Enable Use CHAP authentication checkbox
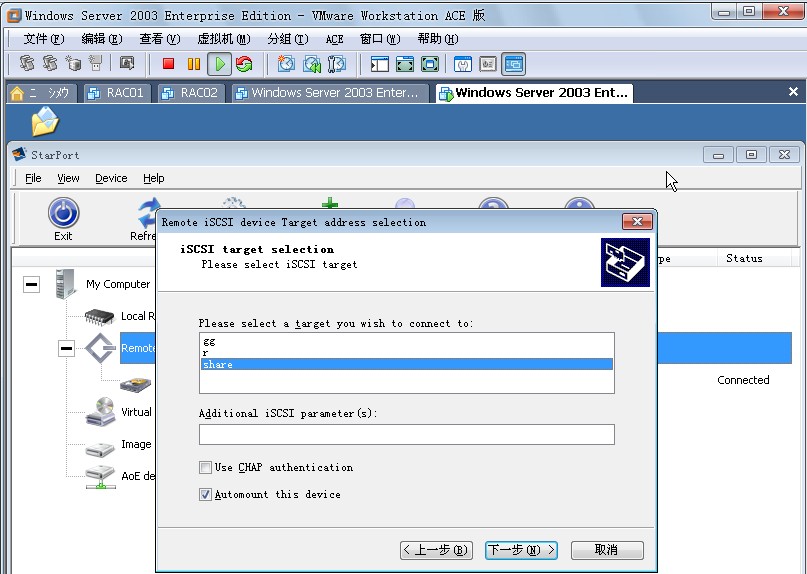Viewport: 807px width, 574px height. pyautogui.click(x=205, y=467)
